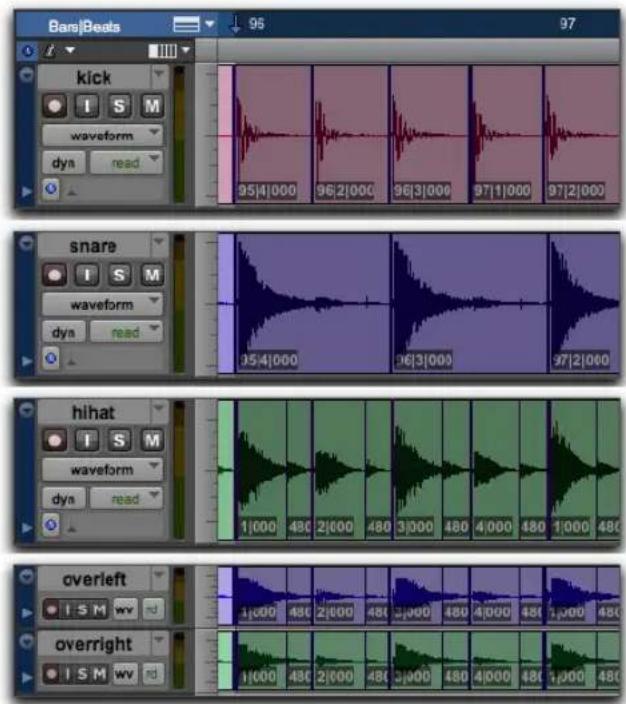Click bar 97 on the Bars|Beats ruler
Viewport: 626px width, 704px height.
(x=567, y=23)
